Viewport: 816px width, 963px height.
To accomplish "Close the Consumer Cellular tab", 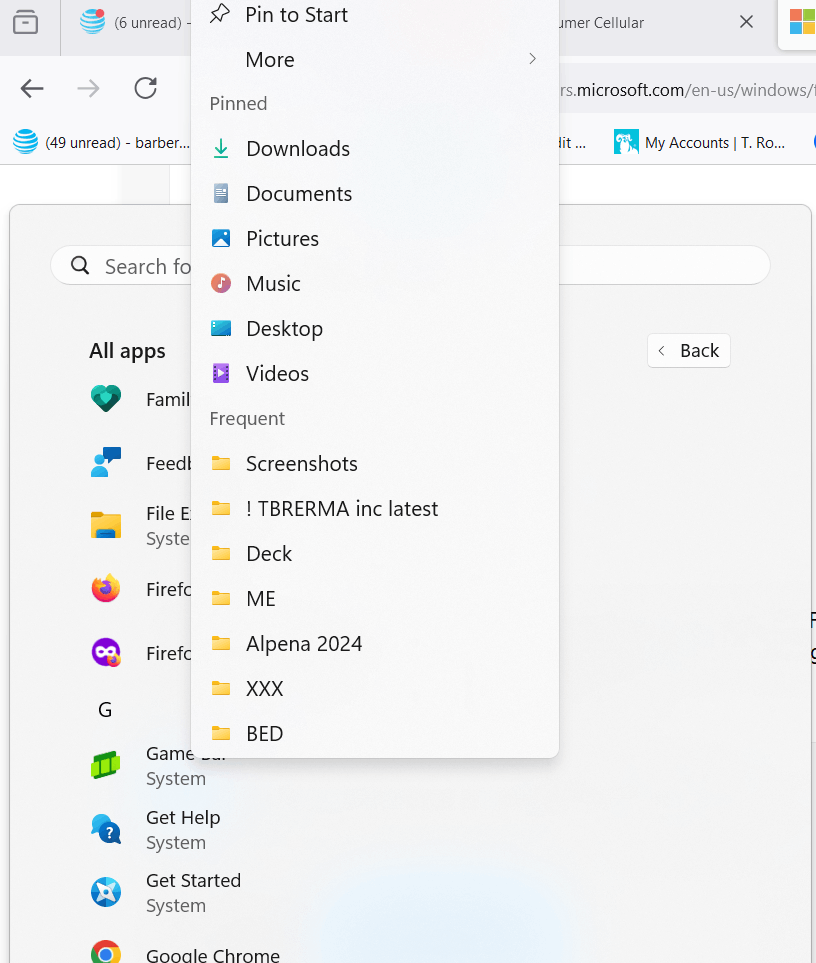I will pos(746,22).
